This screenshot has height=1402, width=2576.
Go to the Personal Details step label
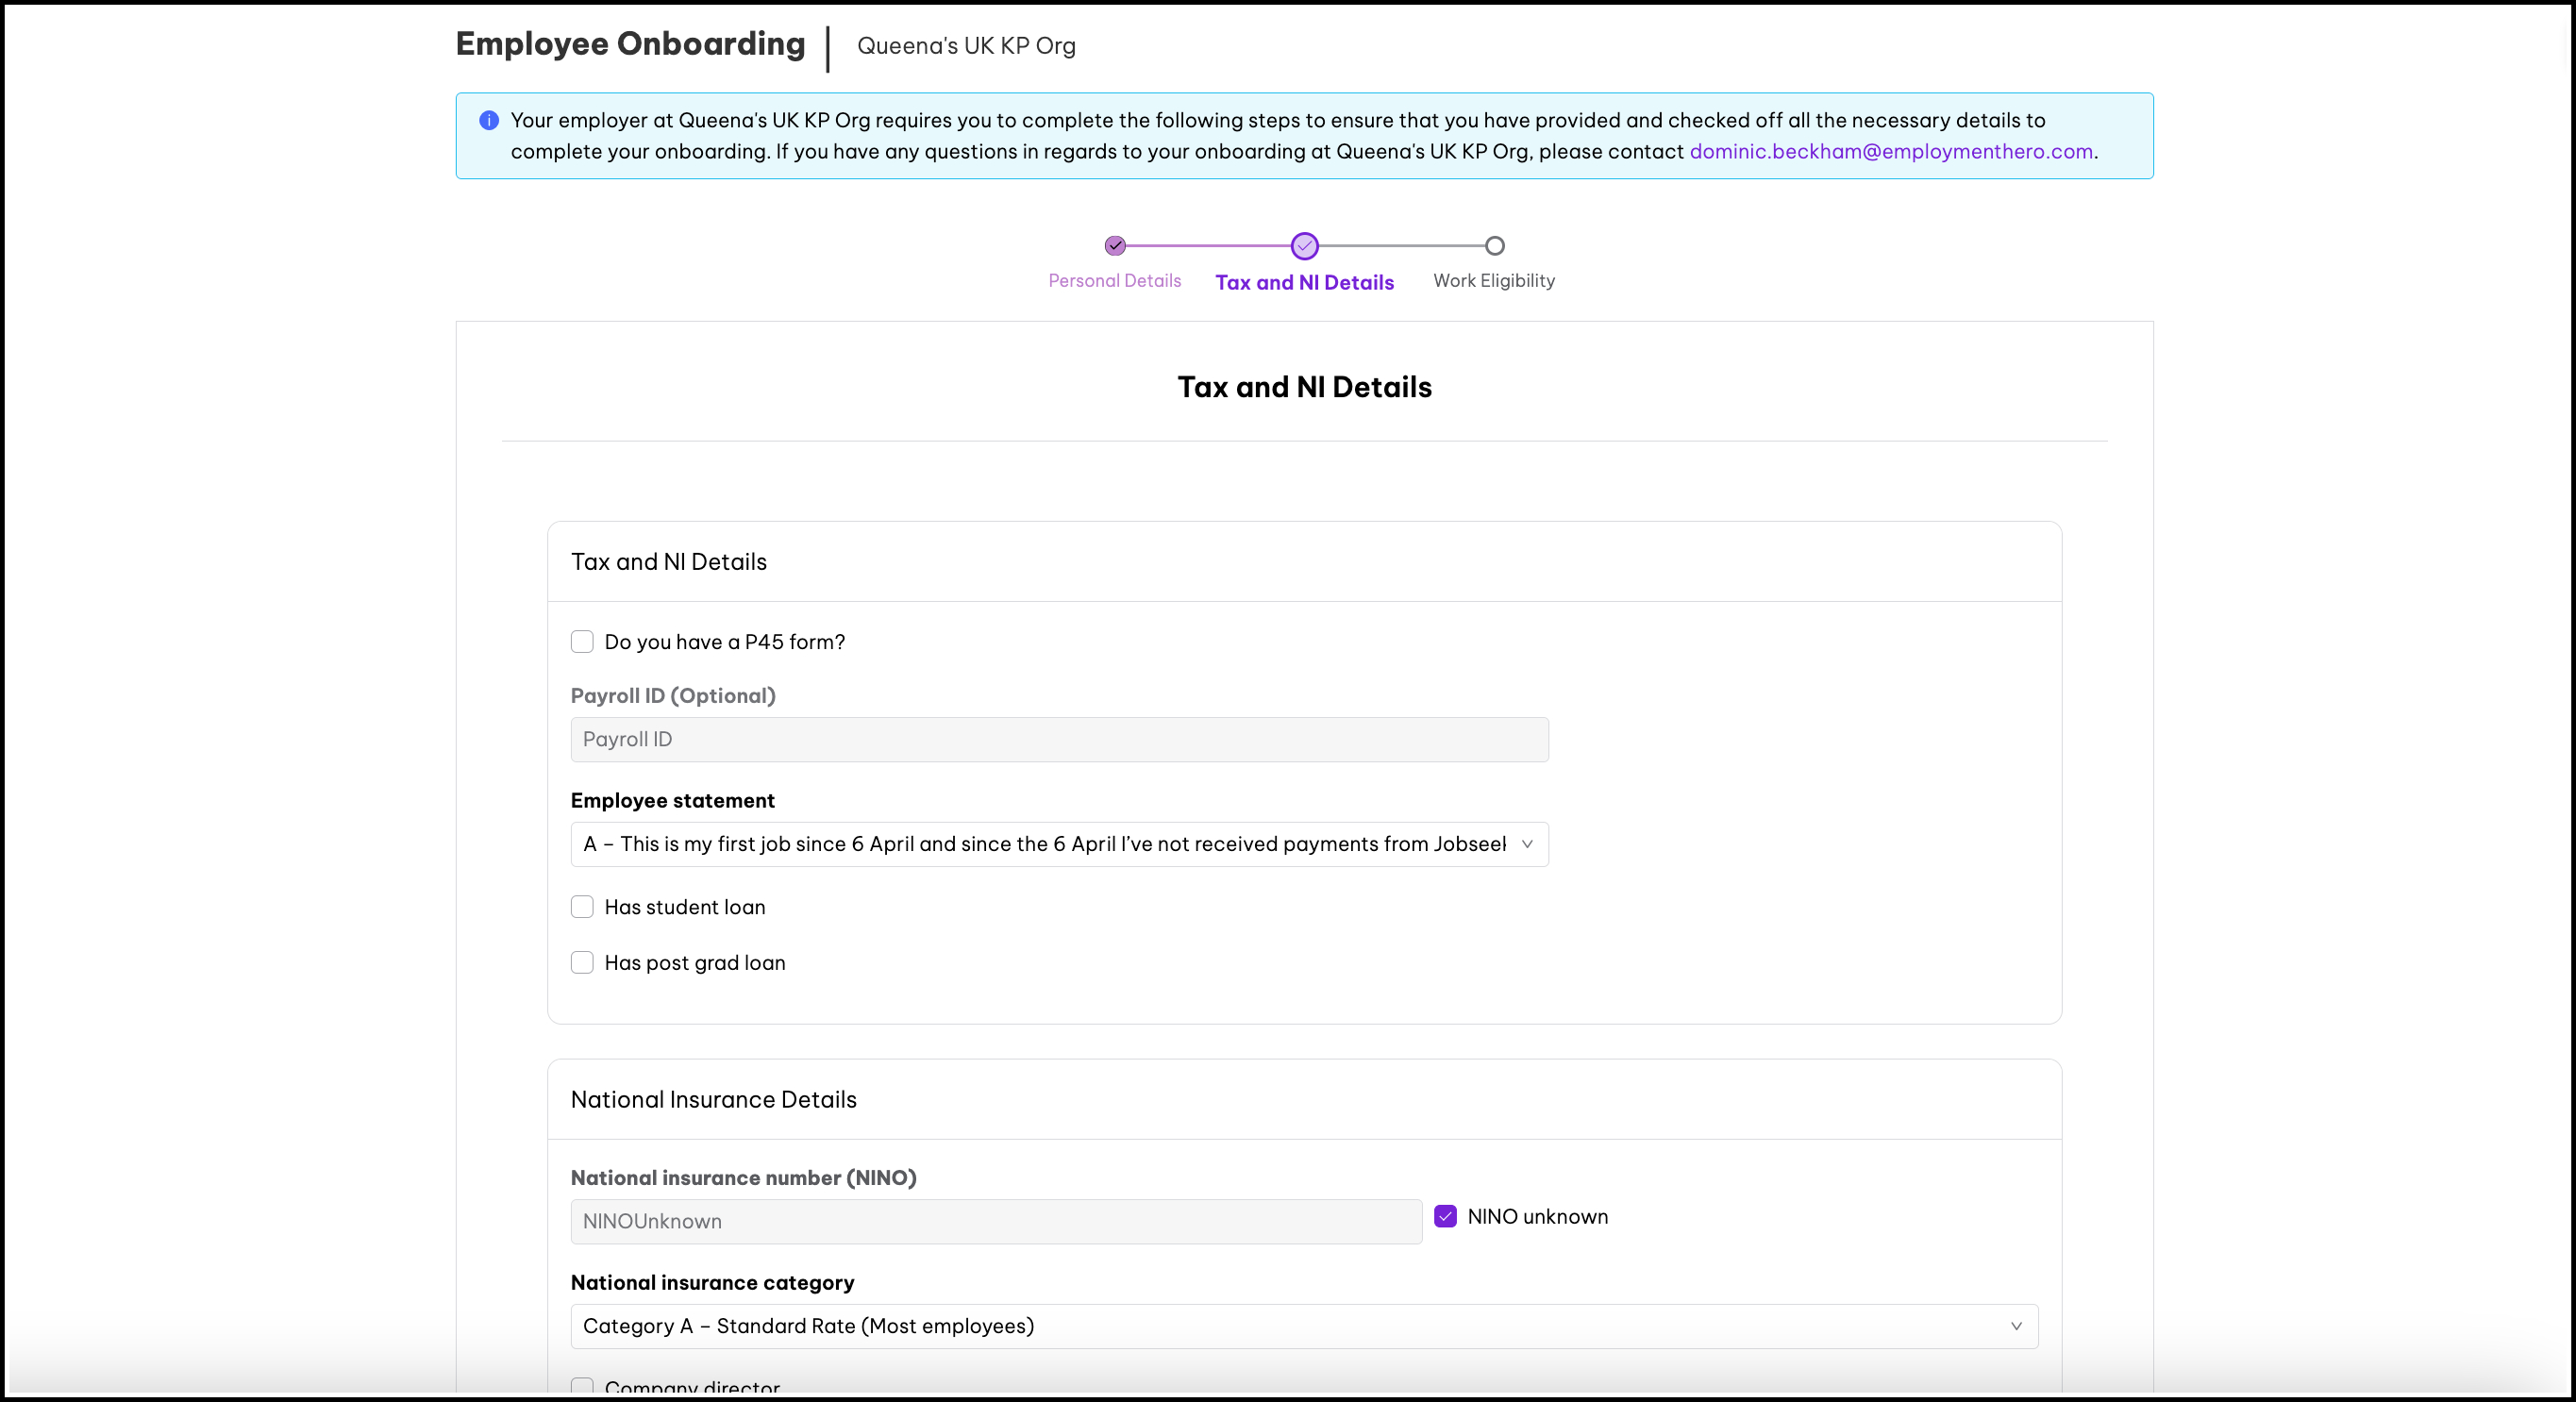1114,281
